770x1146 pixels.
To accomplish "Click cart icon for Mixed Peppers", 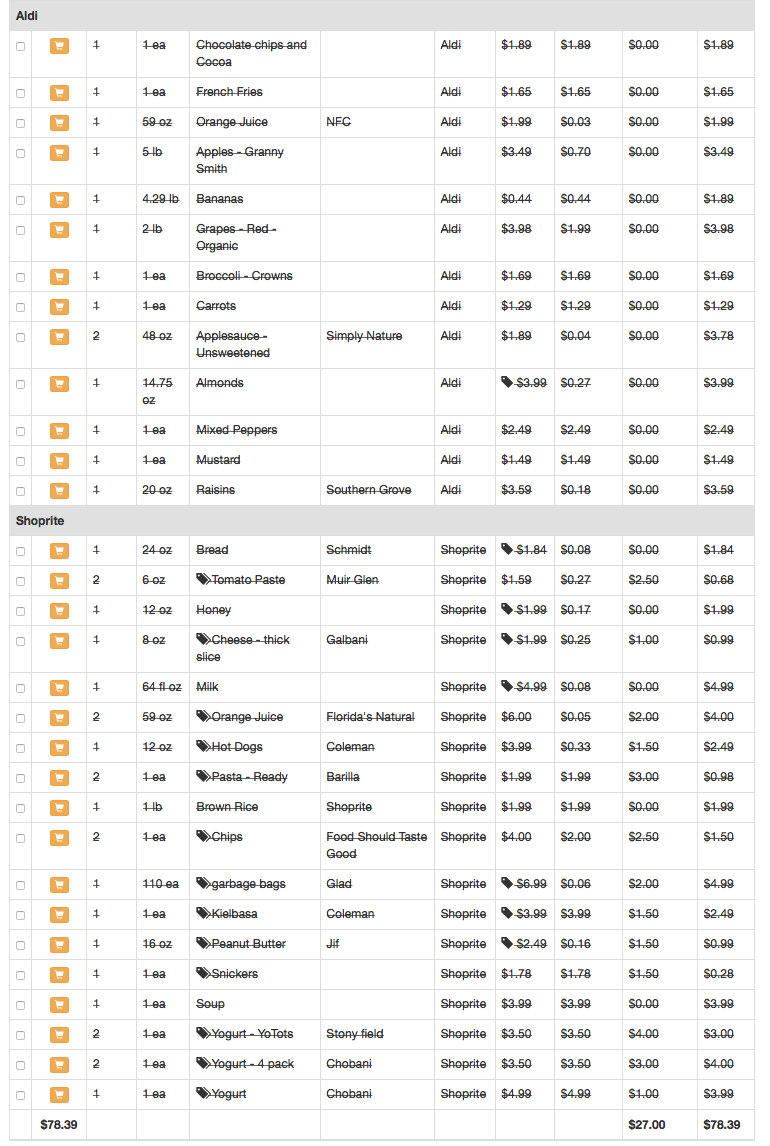I will pyautogui.click(x=59, y=431).
